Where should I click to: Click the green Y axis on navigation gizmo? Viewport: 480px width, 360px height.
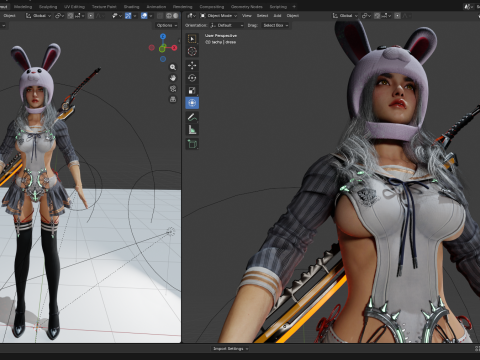[162, 49]
